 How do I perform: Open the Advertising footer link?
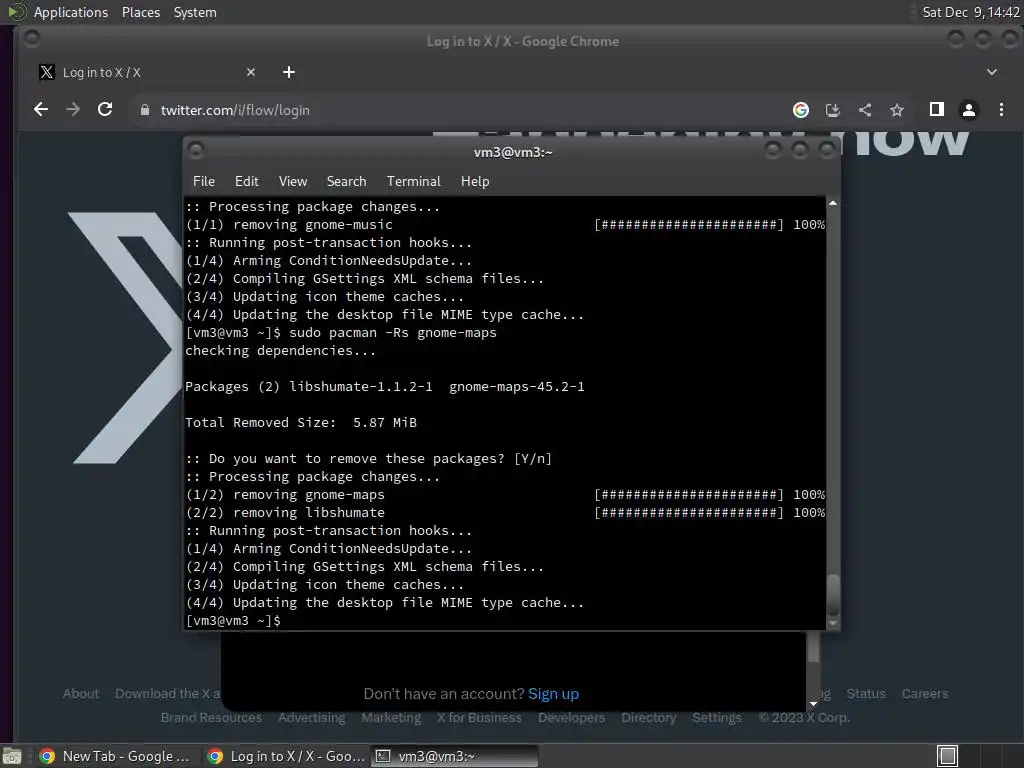click(312, 718)
